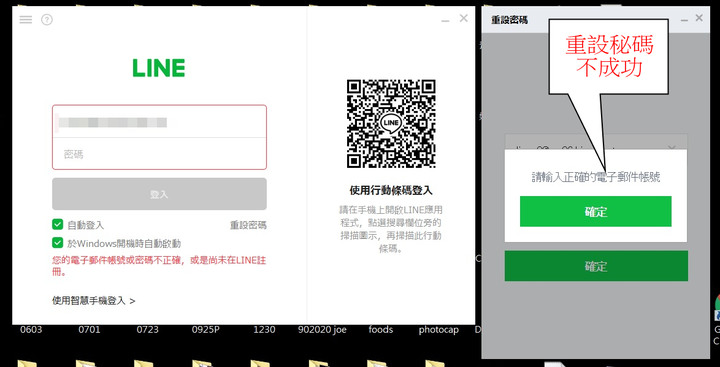Screen dimensions: 720x367
Task: Click the darker 確定 button in reset window
Action: [596, 266]
